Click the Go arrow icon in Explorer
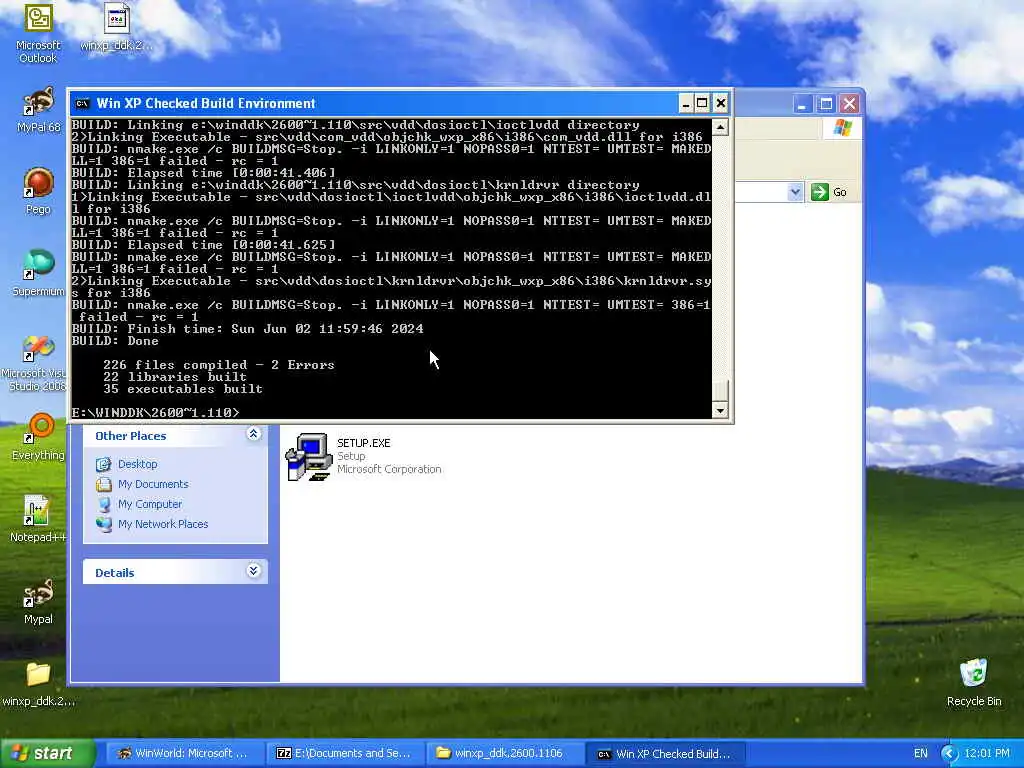This screenshot has width=1024, height=768. click(820, 192)
